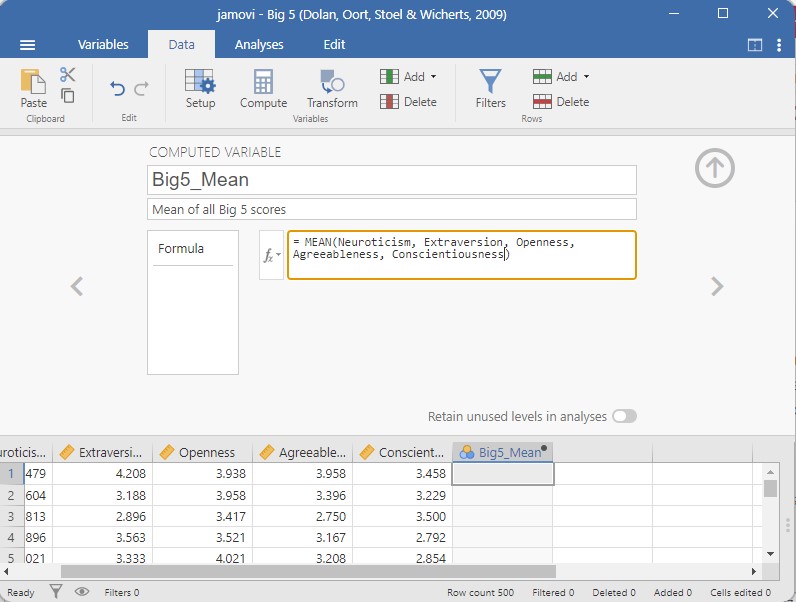Click the Paste clipboard icon
The image size is (796, 602).
click(34, 89)
